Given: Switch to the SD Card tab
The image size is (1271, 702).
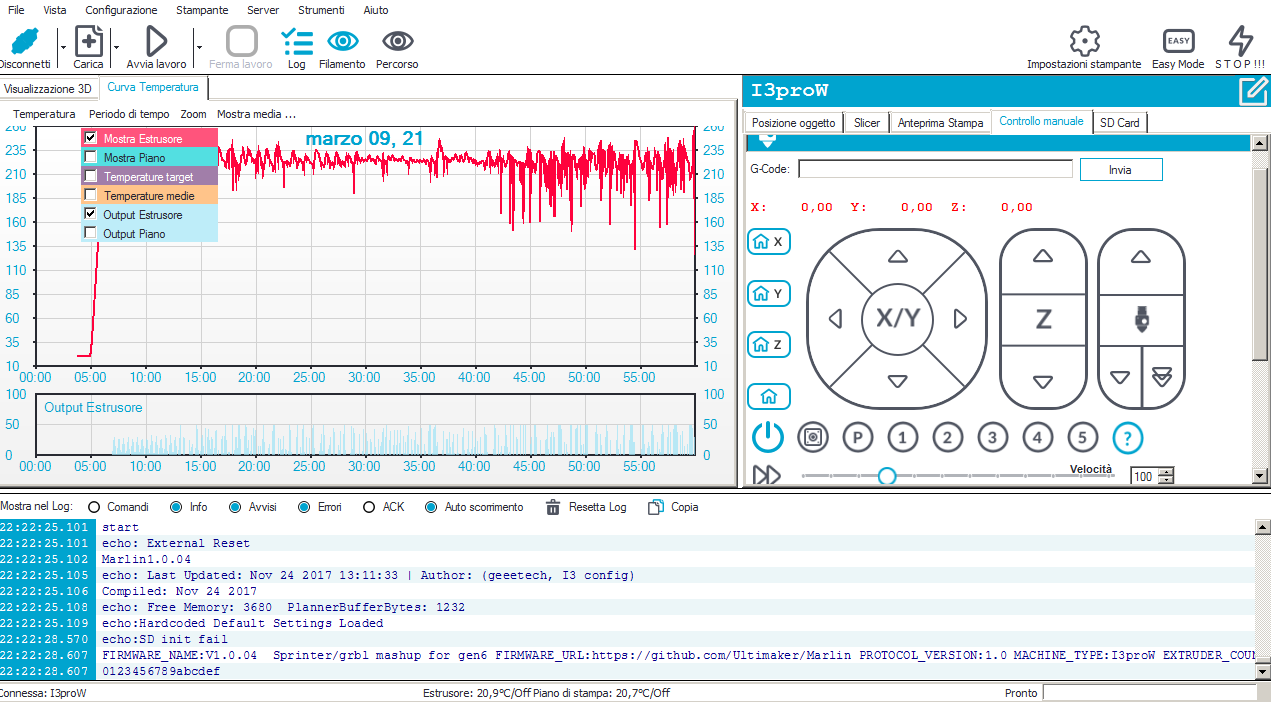Looking at the screenshot, I should [x=1119, y=122].
